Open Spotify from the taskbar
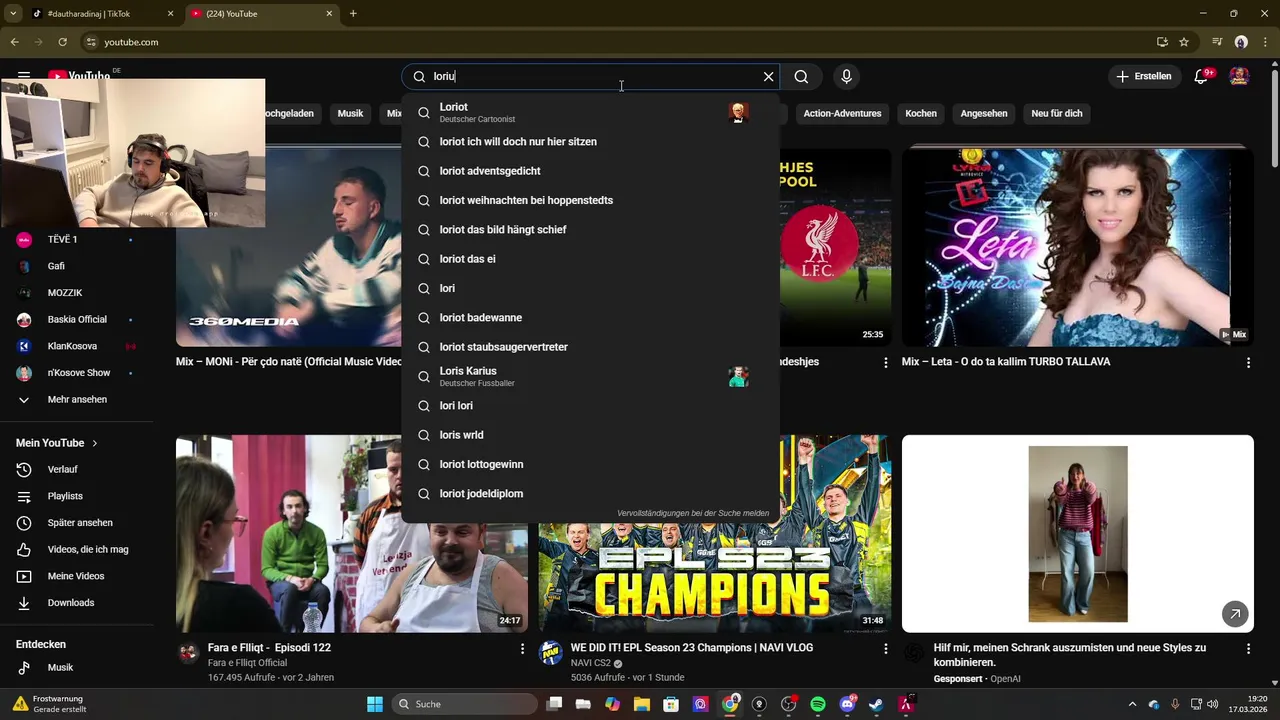Viewport: 1280px width, 720px height. pyautogui.click(x=818, y=704)
